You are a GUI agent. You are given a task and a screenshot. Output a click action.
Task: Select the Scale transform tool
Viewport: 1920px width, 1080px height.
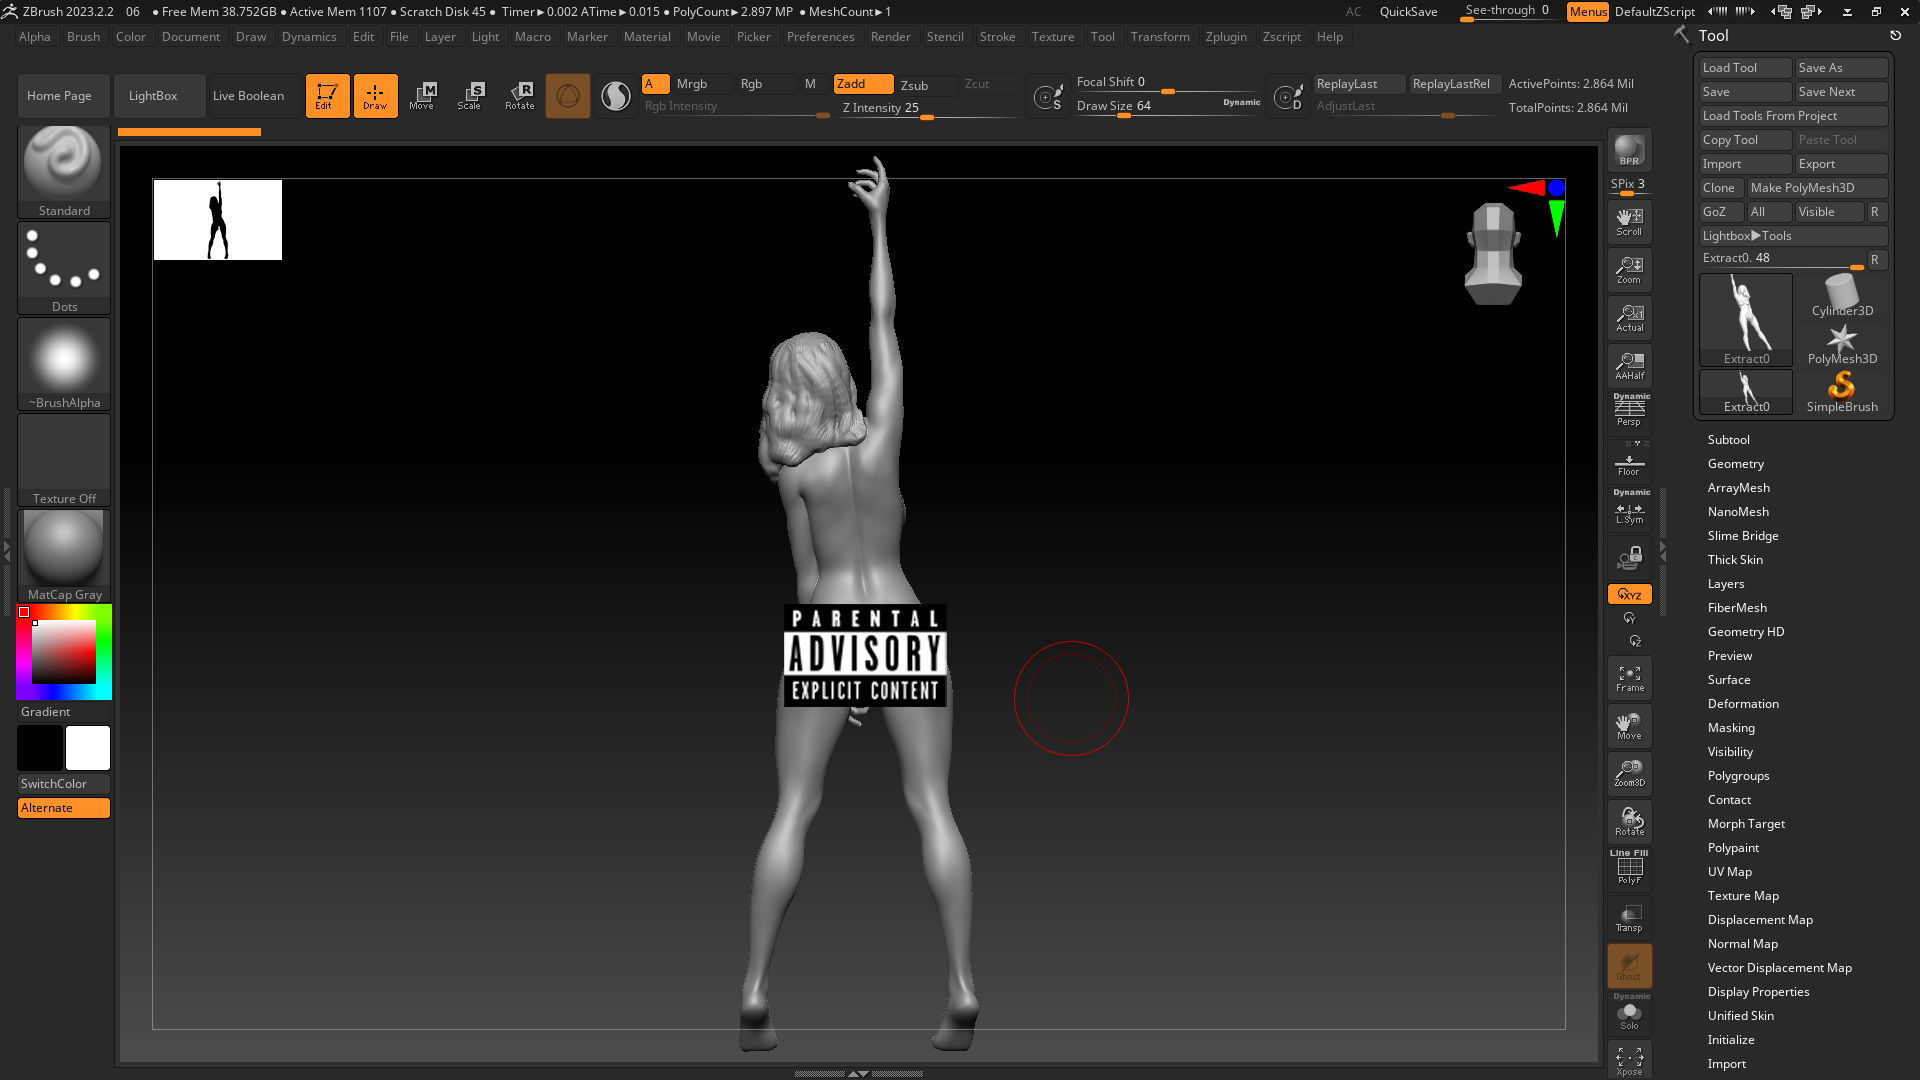pos(470,96)
